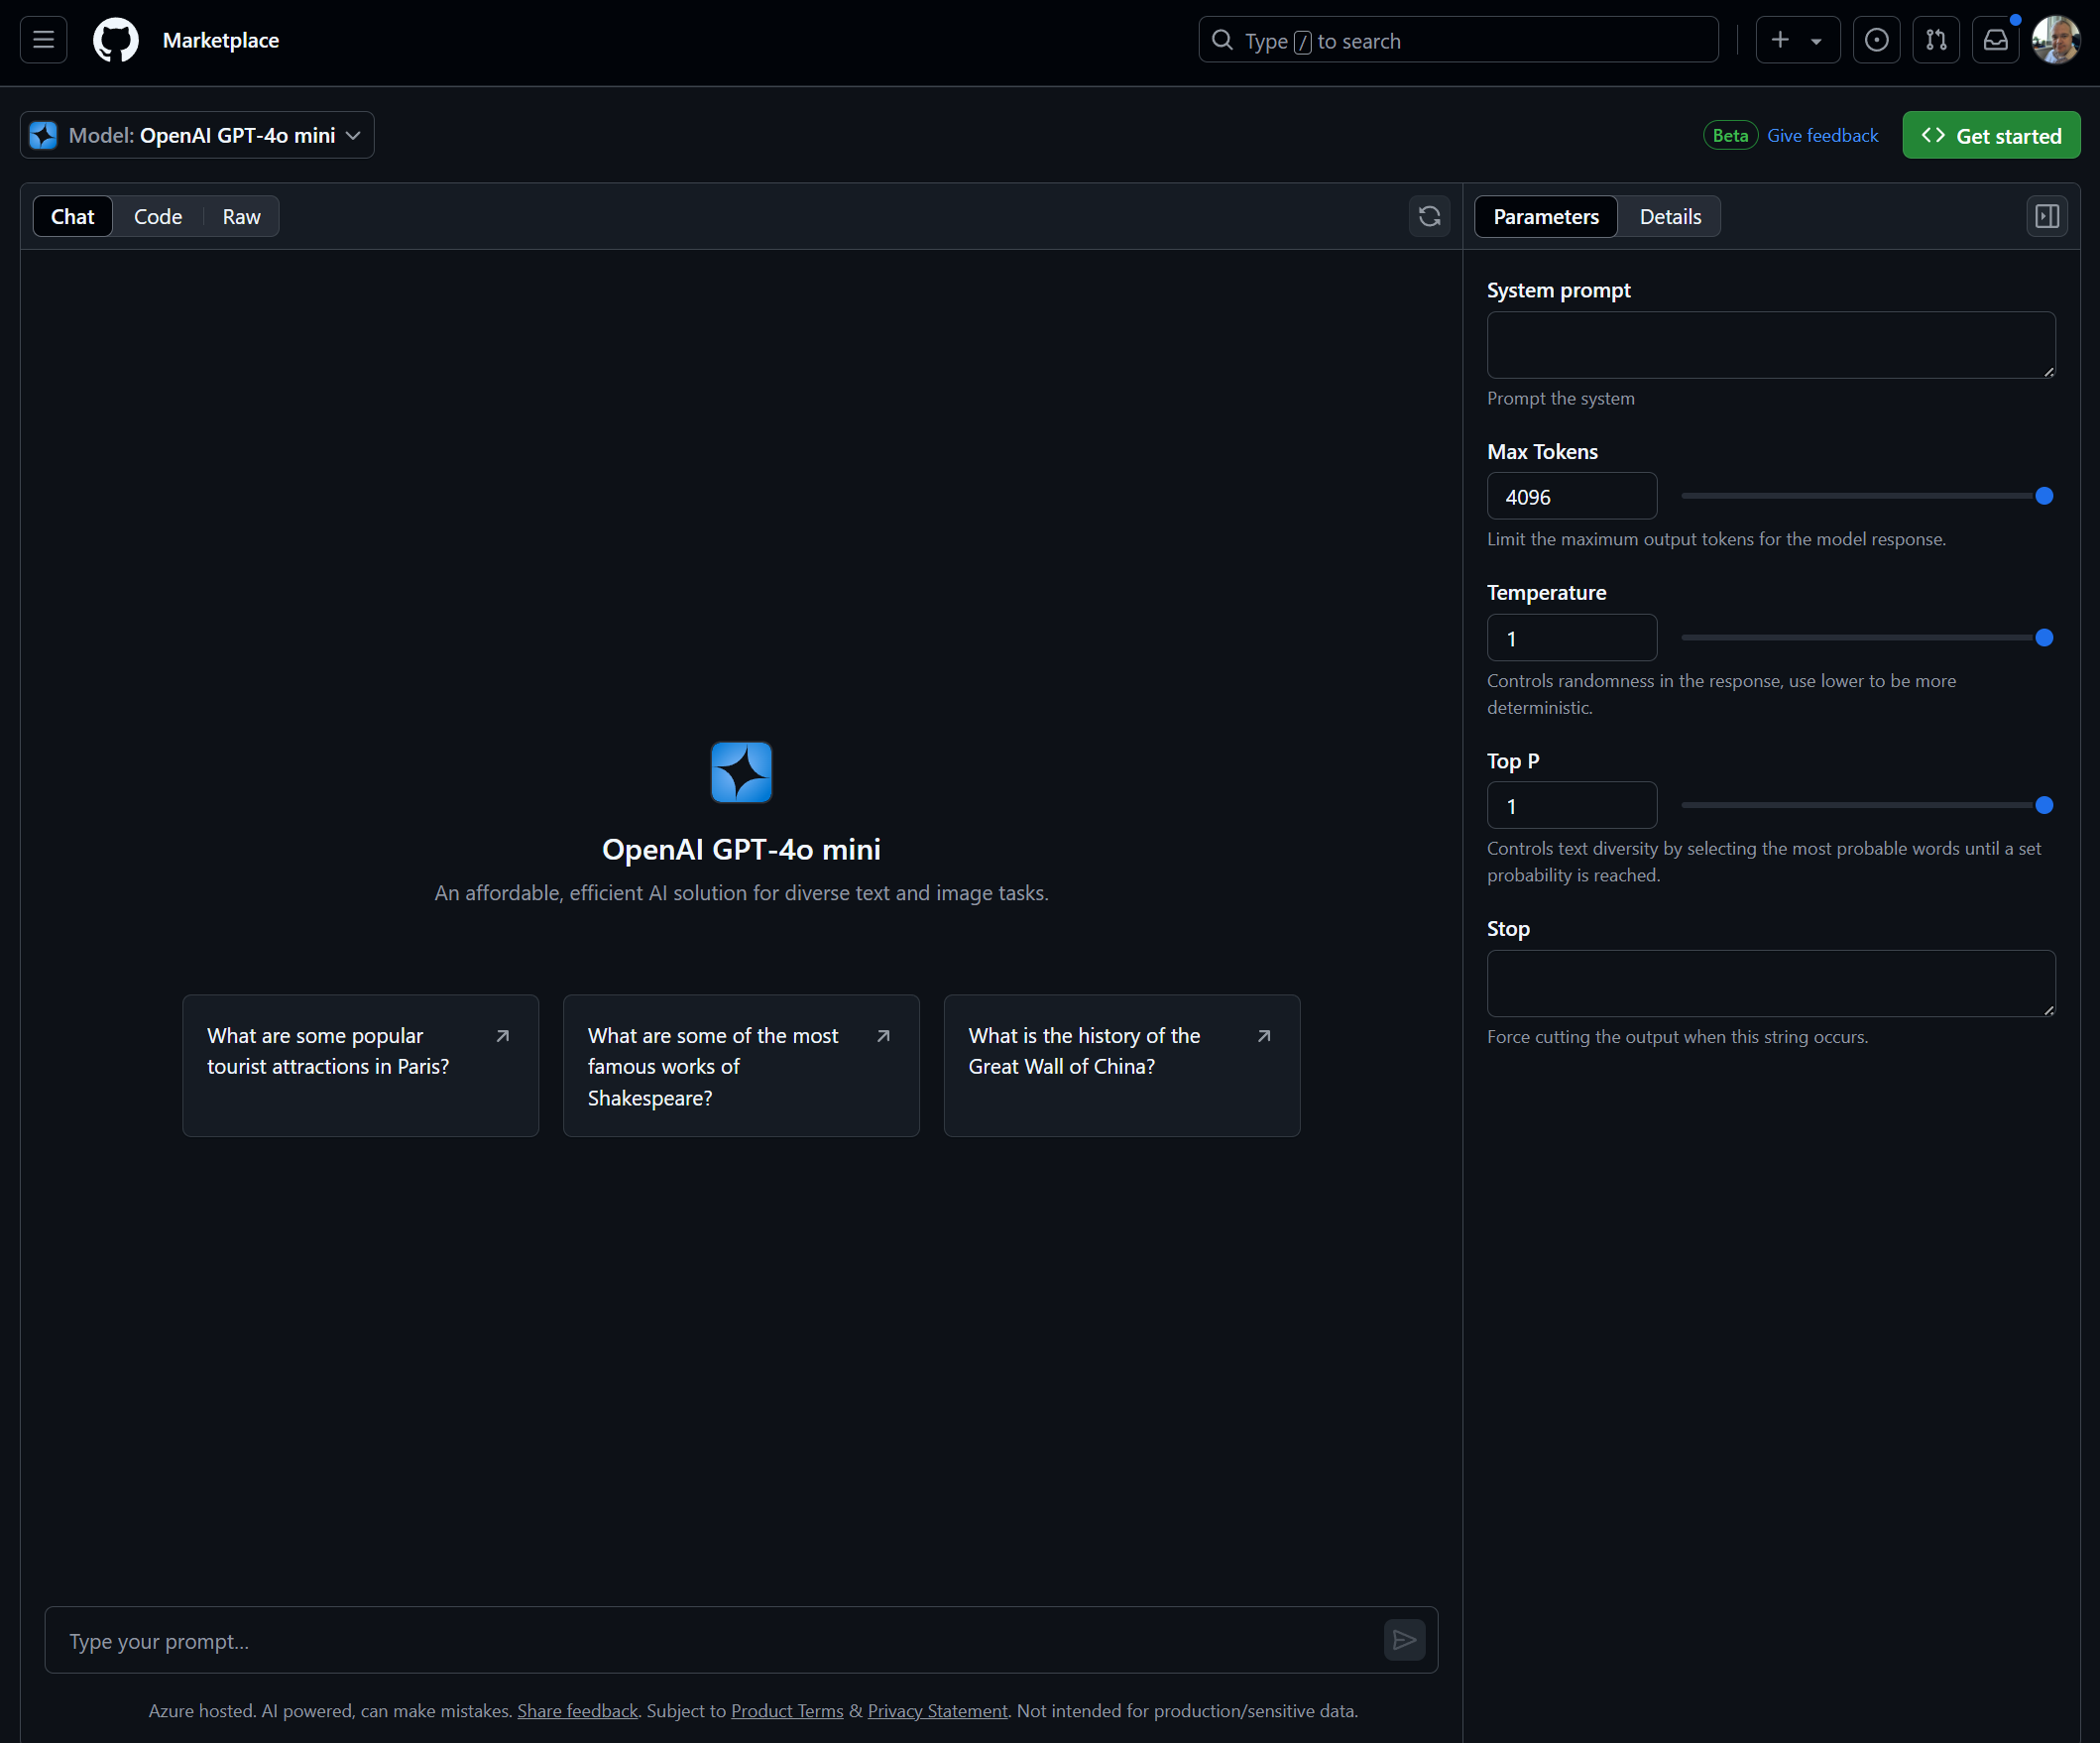Open the issues icon in header
This screenshot has width=2100, height=1743.
coord(1876,40)
